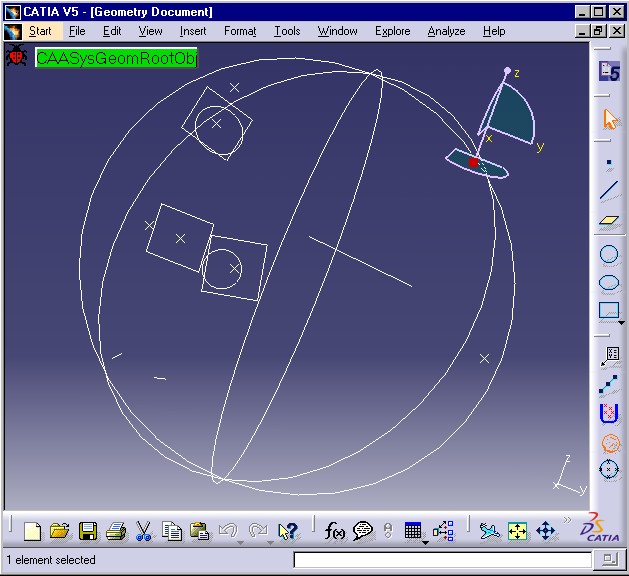Click the compass z-axis handle point
The width and height of the screenshot is (629, 576).
pos(507,71)
